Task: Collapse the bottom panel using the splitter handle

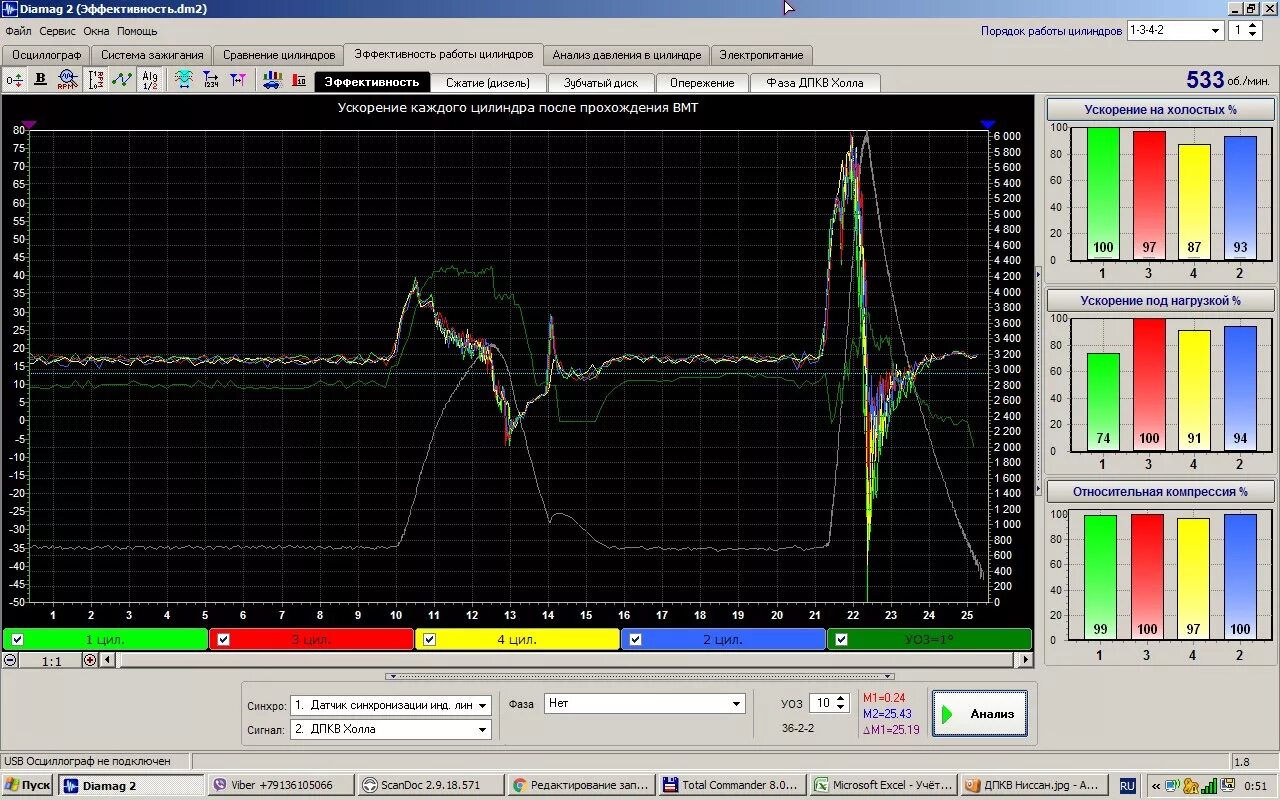Action: click(640, 676)
